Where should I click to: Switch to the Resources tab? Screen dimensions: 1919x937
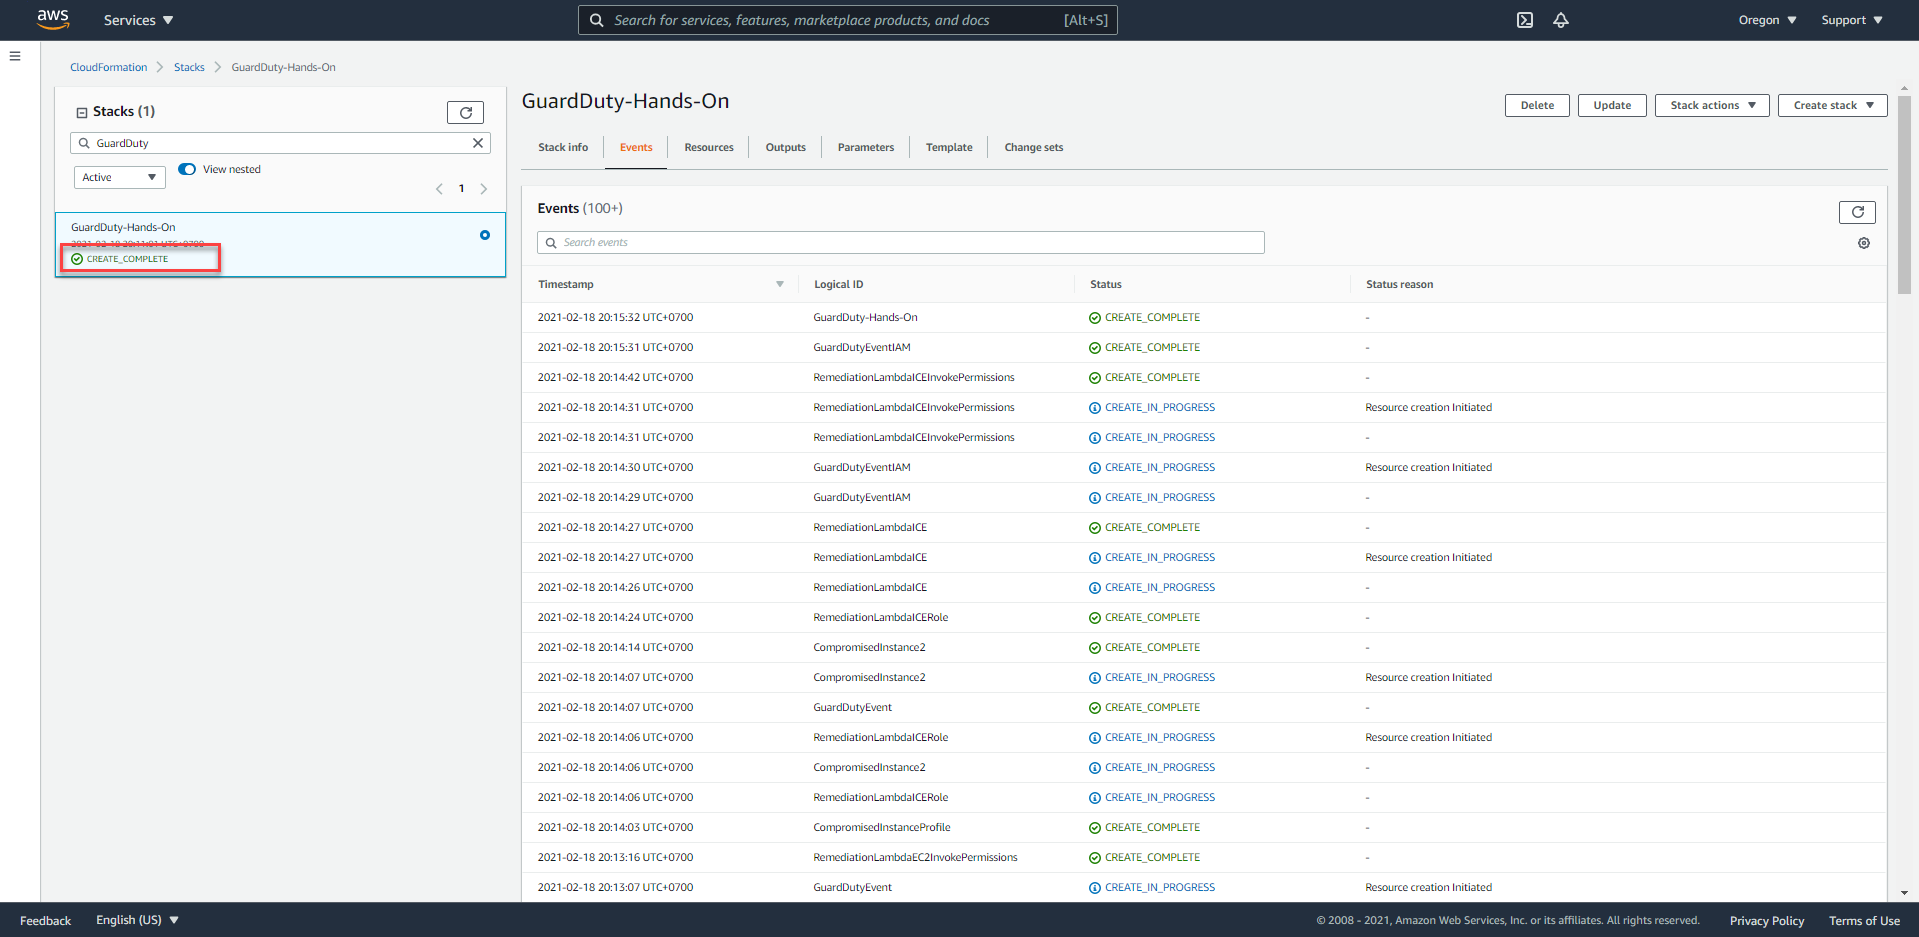point(709,147)
